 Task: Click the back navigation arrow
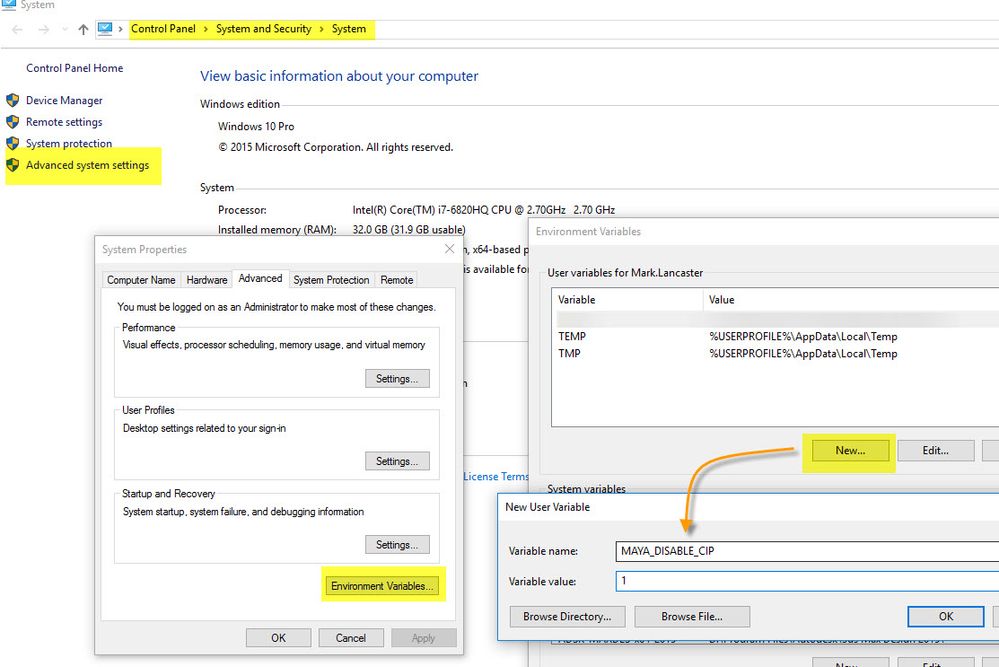click(x=16, y=29)
